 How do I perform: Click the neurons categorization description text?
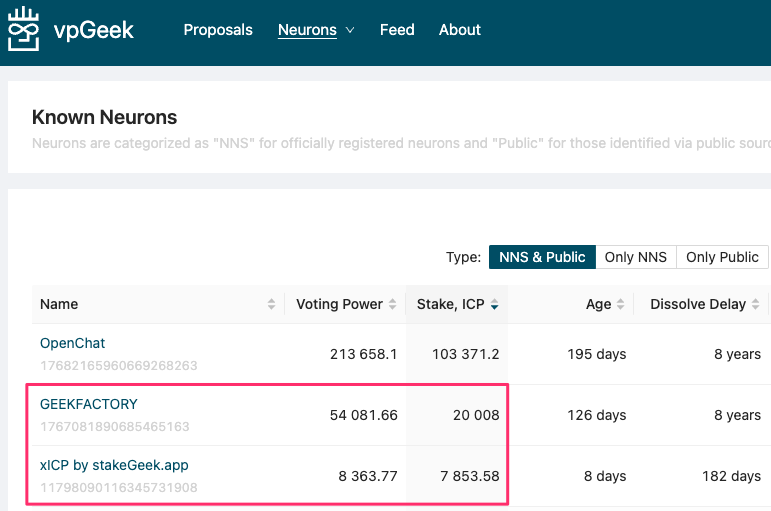pos(401,143)
